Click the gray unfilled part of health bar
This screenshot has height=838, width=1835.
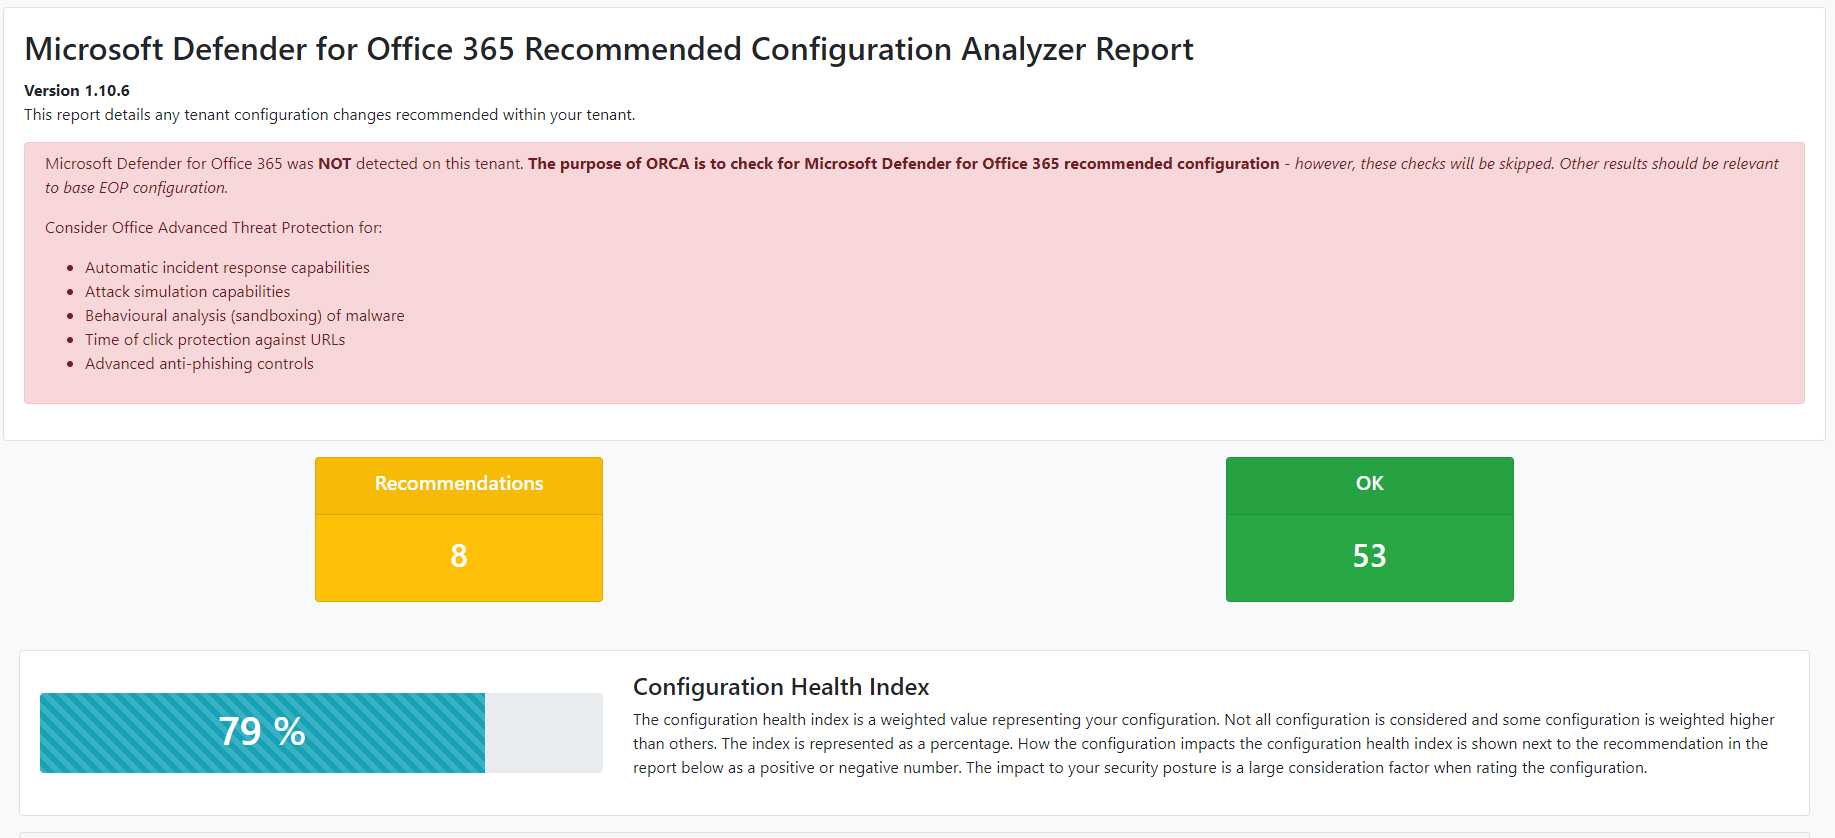(x=543, y=732)
